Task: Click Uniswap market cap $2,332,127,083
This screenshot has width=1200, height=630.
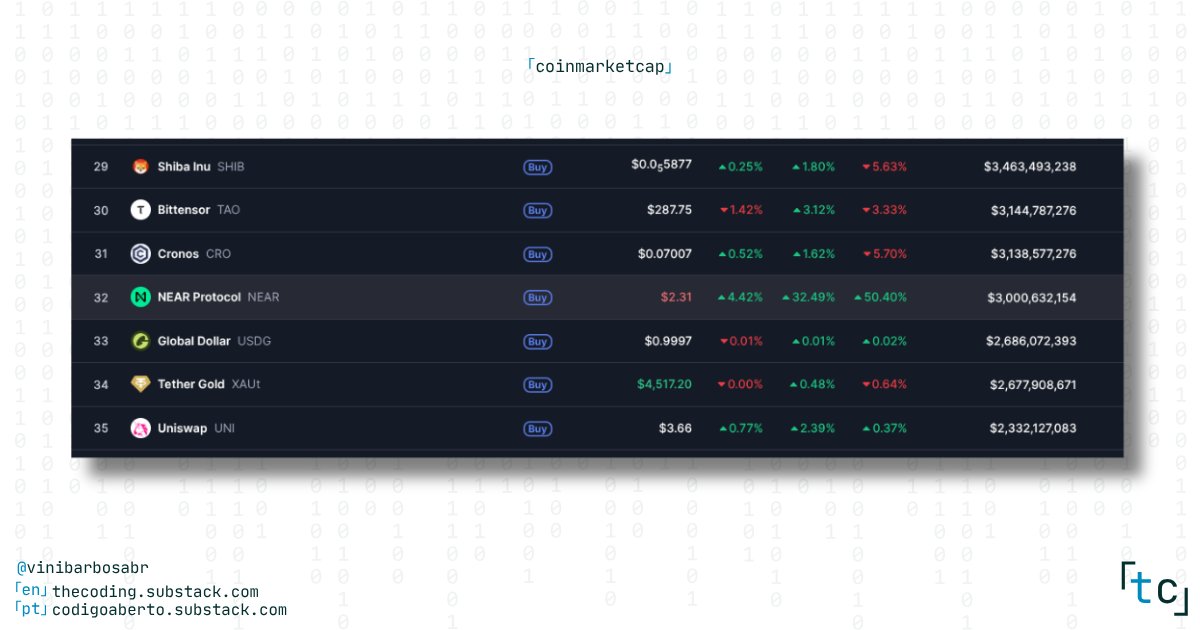Action: [1033, 428]
